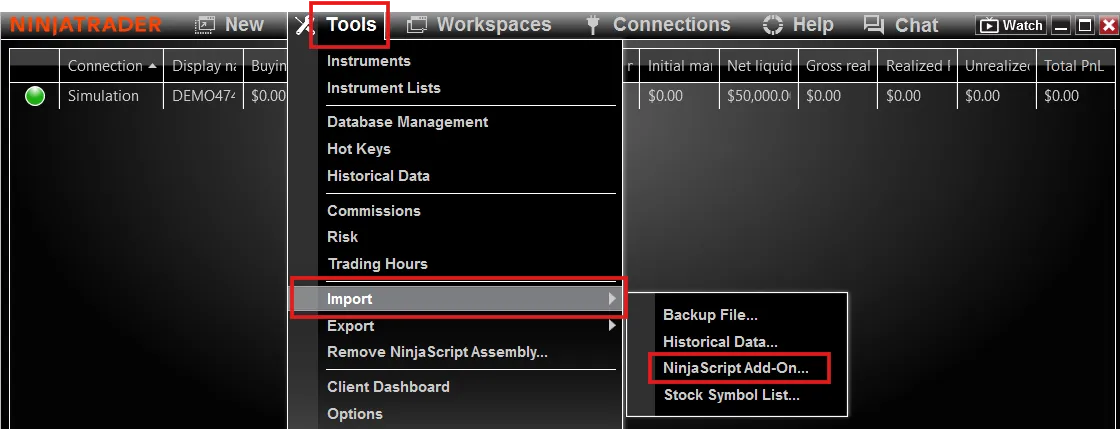1120x429 pixels.
Task: Click the DEMO474 display name cell
Action: pos(204,96)
